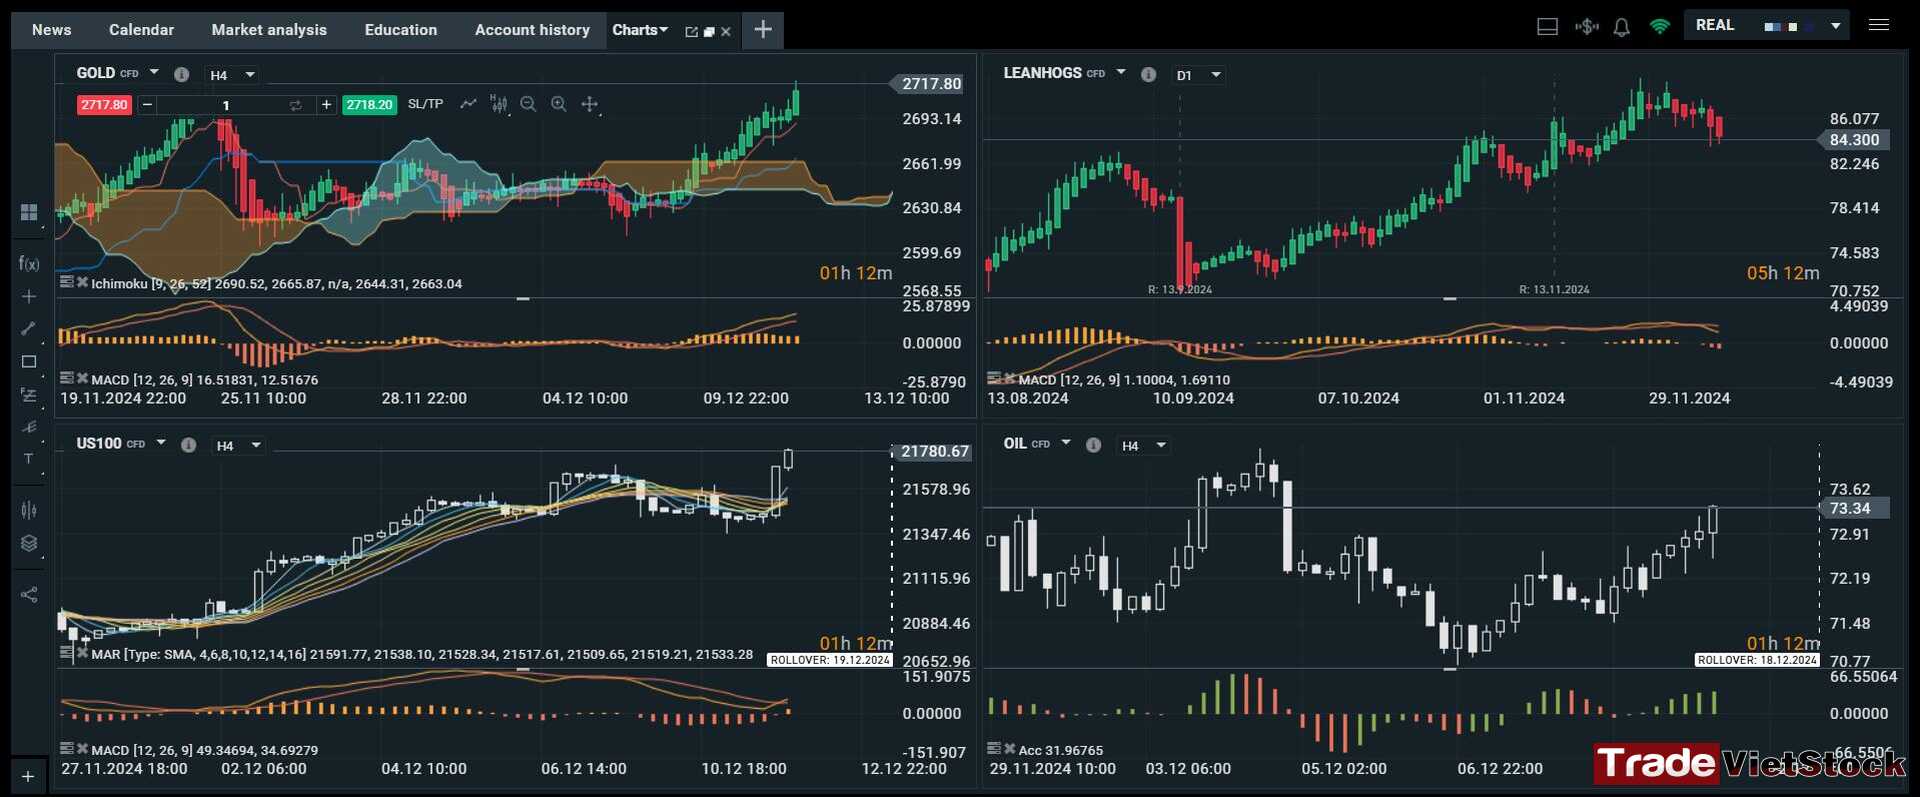
Task: Buy GOLD at 2718.20
Action: [x=369, y=105]
